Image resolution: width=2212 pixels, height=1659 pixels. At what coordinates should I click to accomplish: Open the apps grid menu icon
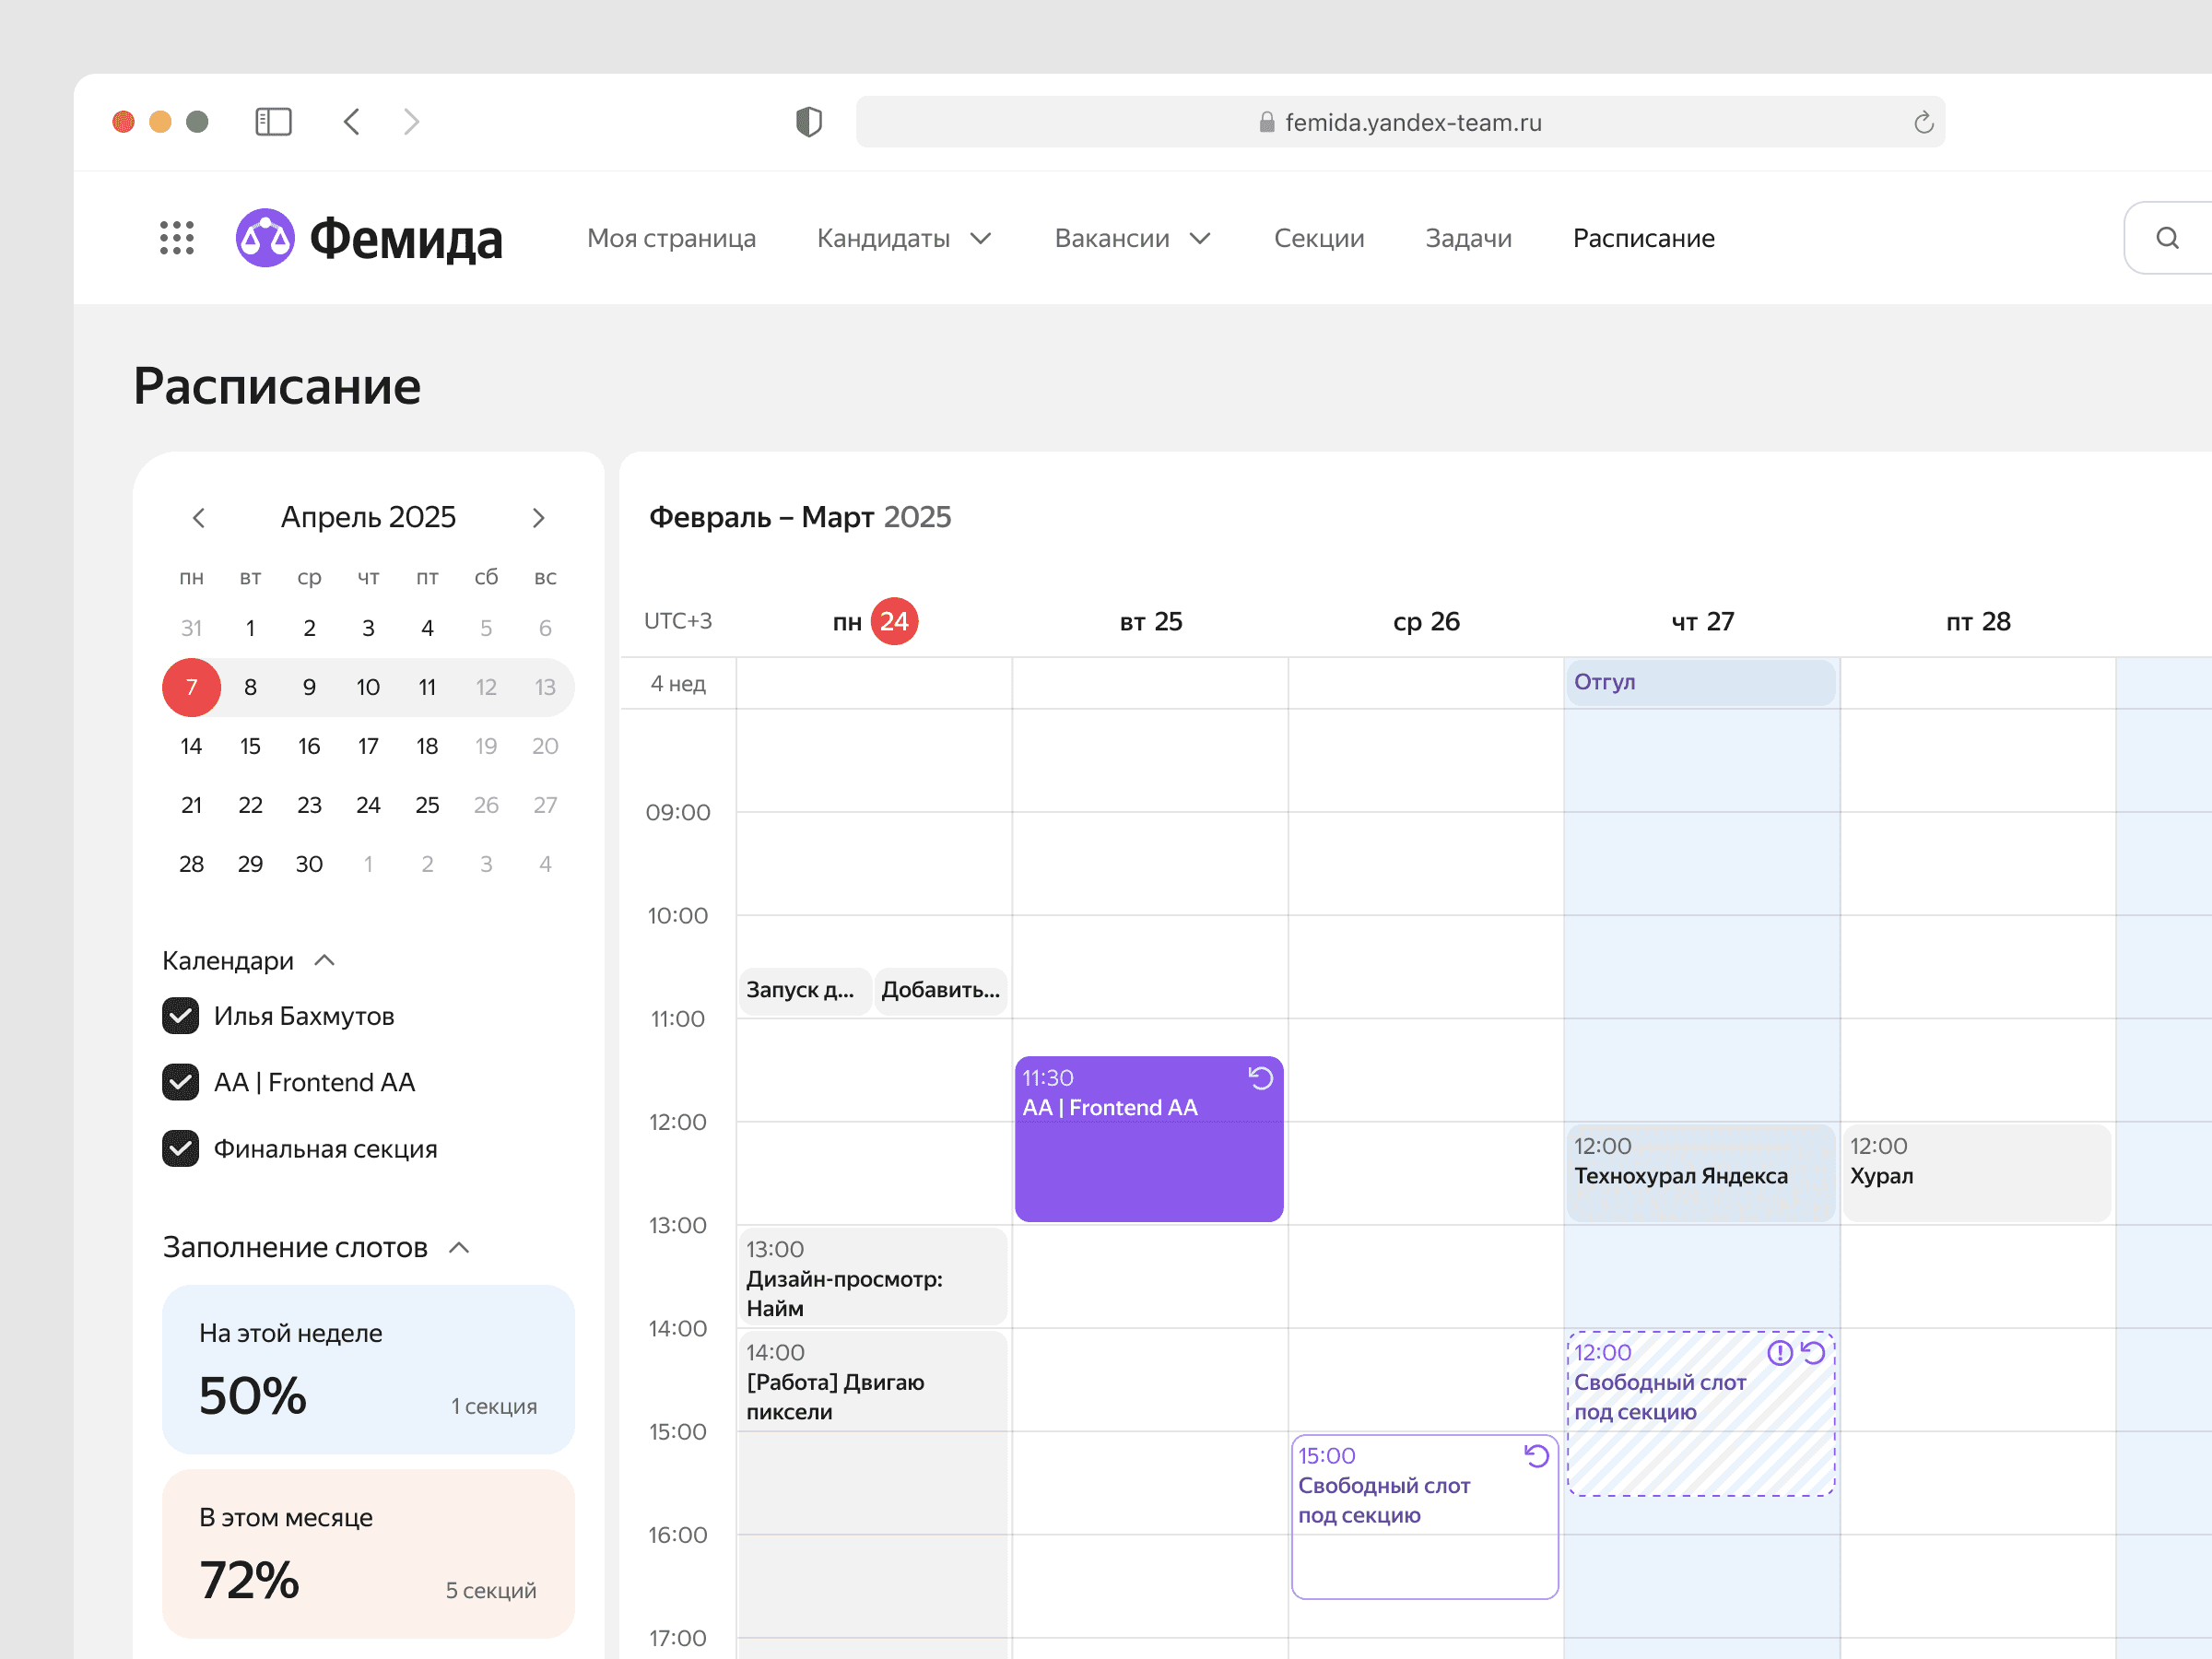pos(177,238)
